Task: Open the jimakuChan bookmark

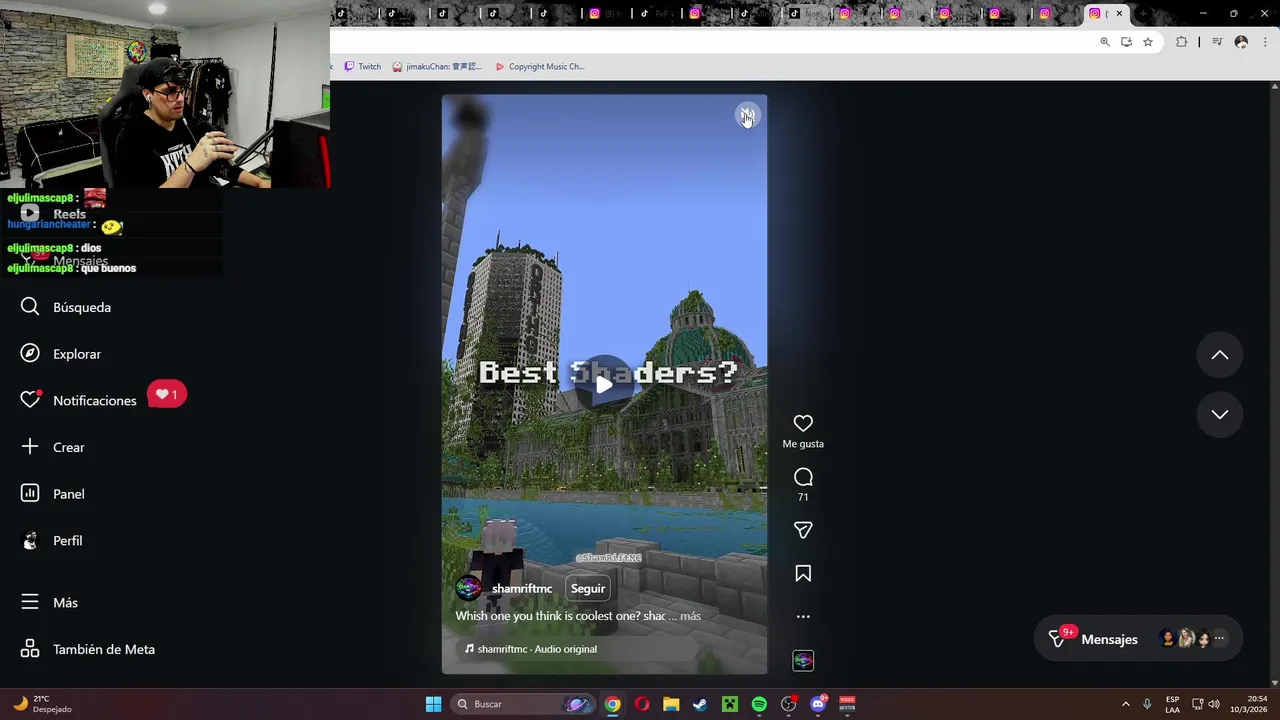Action: pyautogui.click(x=437, y=66)
